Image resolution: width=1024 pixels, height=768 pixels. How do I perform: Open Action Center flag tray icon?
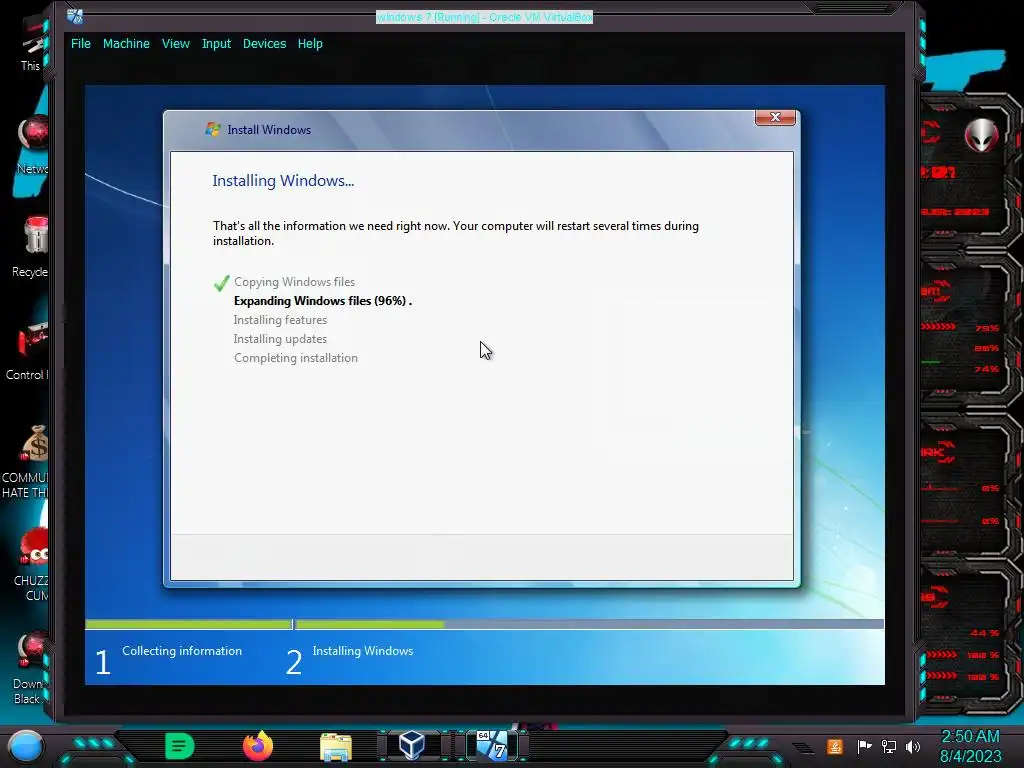pyautogui.click(x=864, y=746)
